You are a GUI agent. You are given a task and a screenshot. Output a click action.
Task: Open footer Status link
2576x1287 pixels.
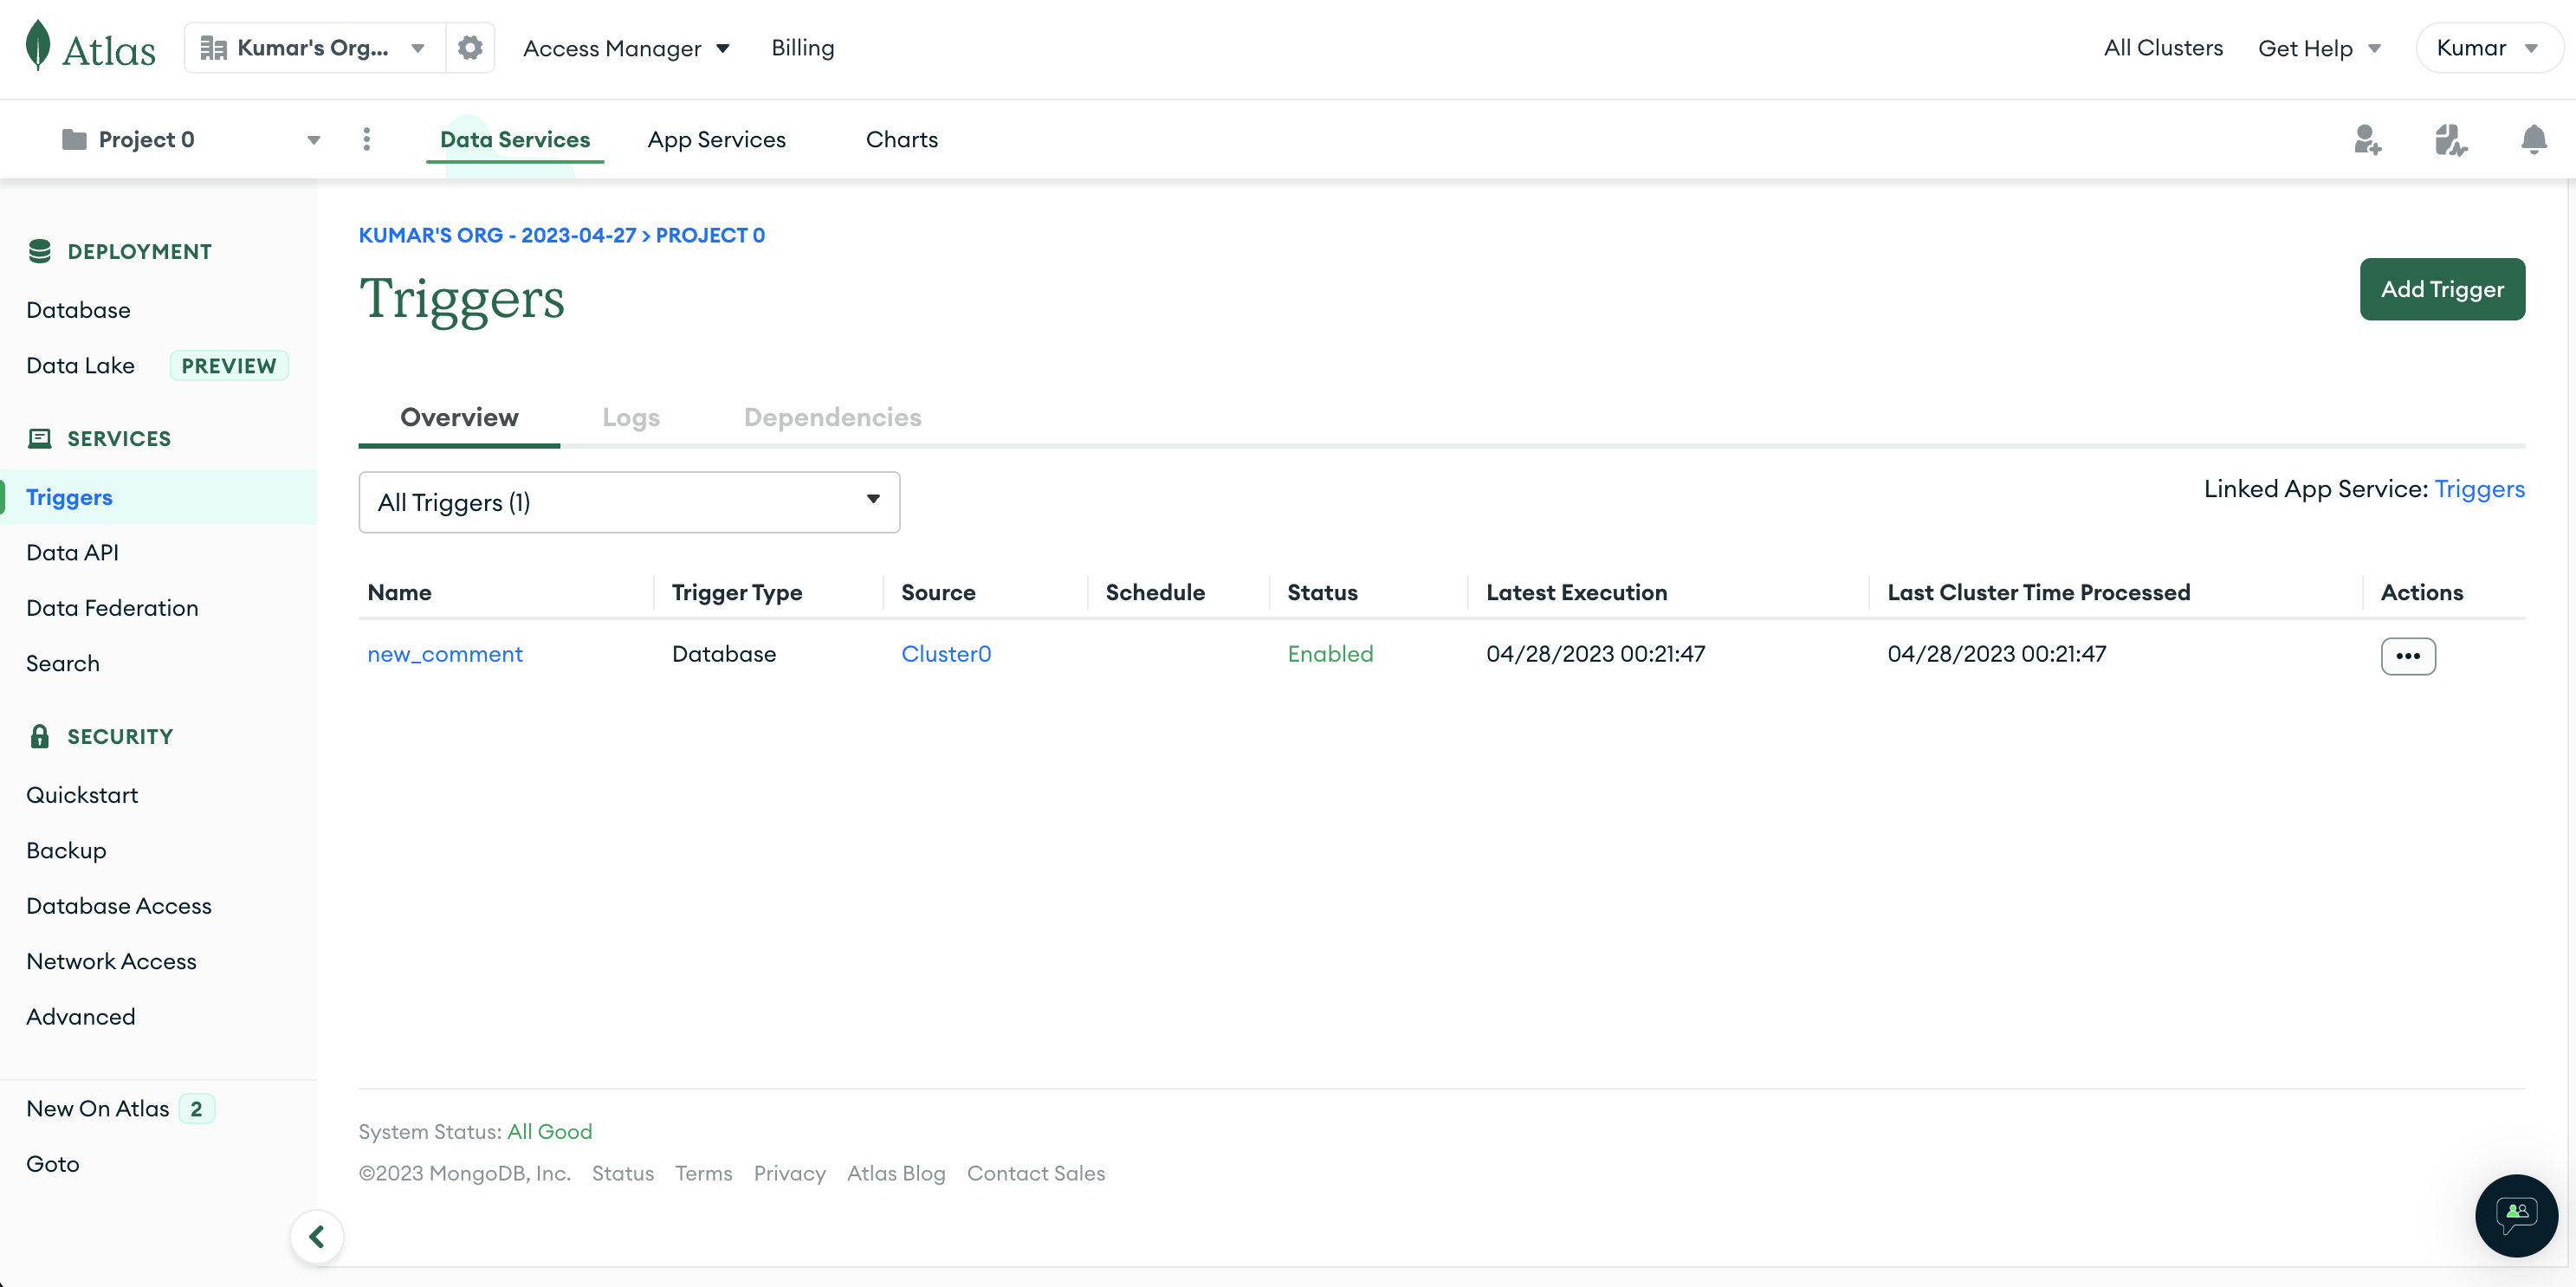point(623,1173)
